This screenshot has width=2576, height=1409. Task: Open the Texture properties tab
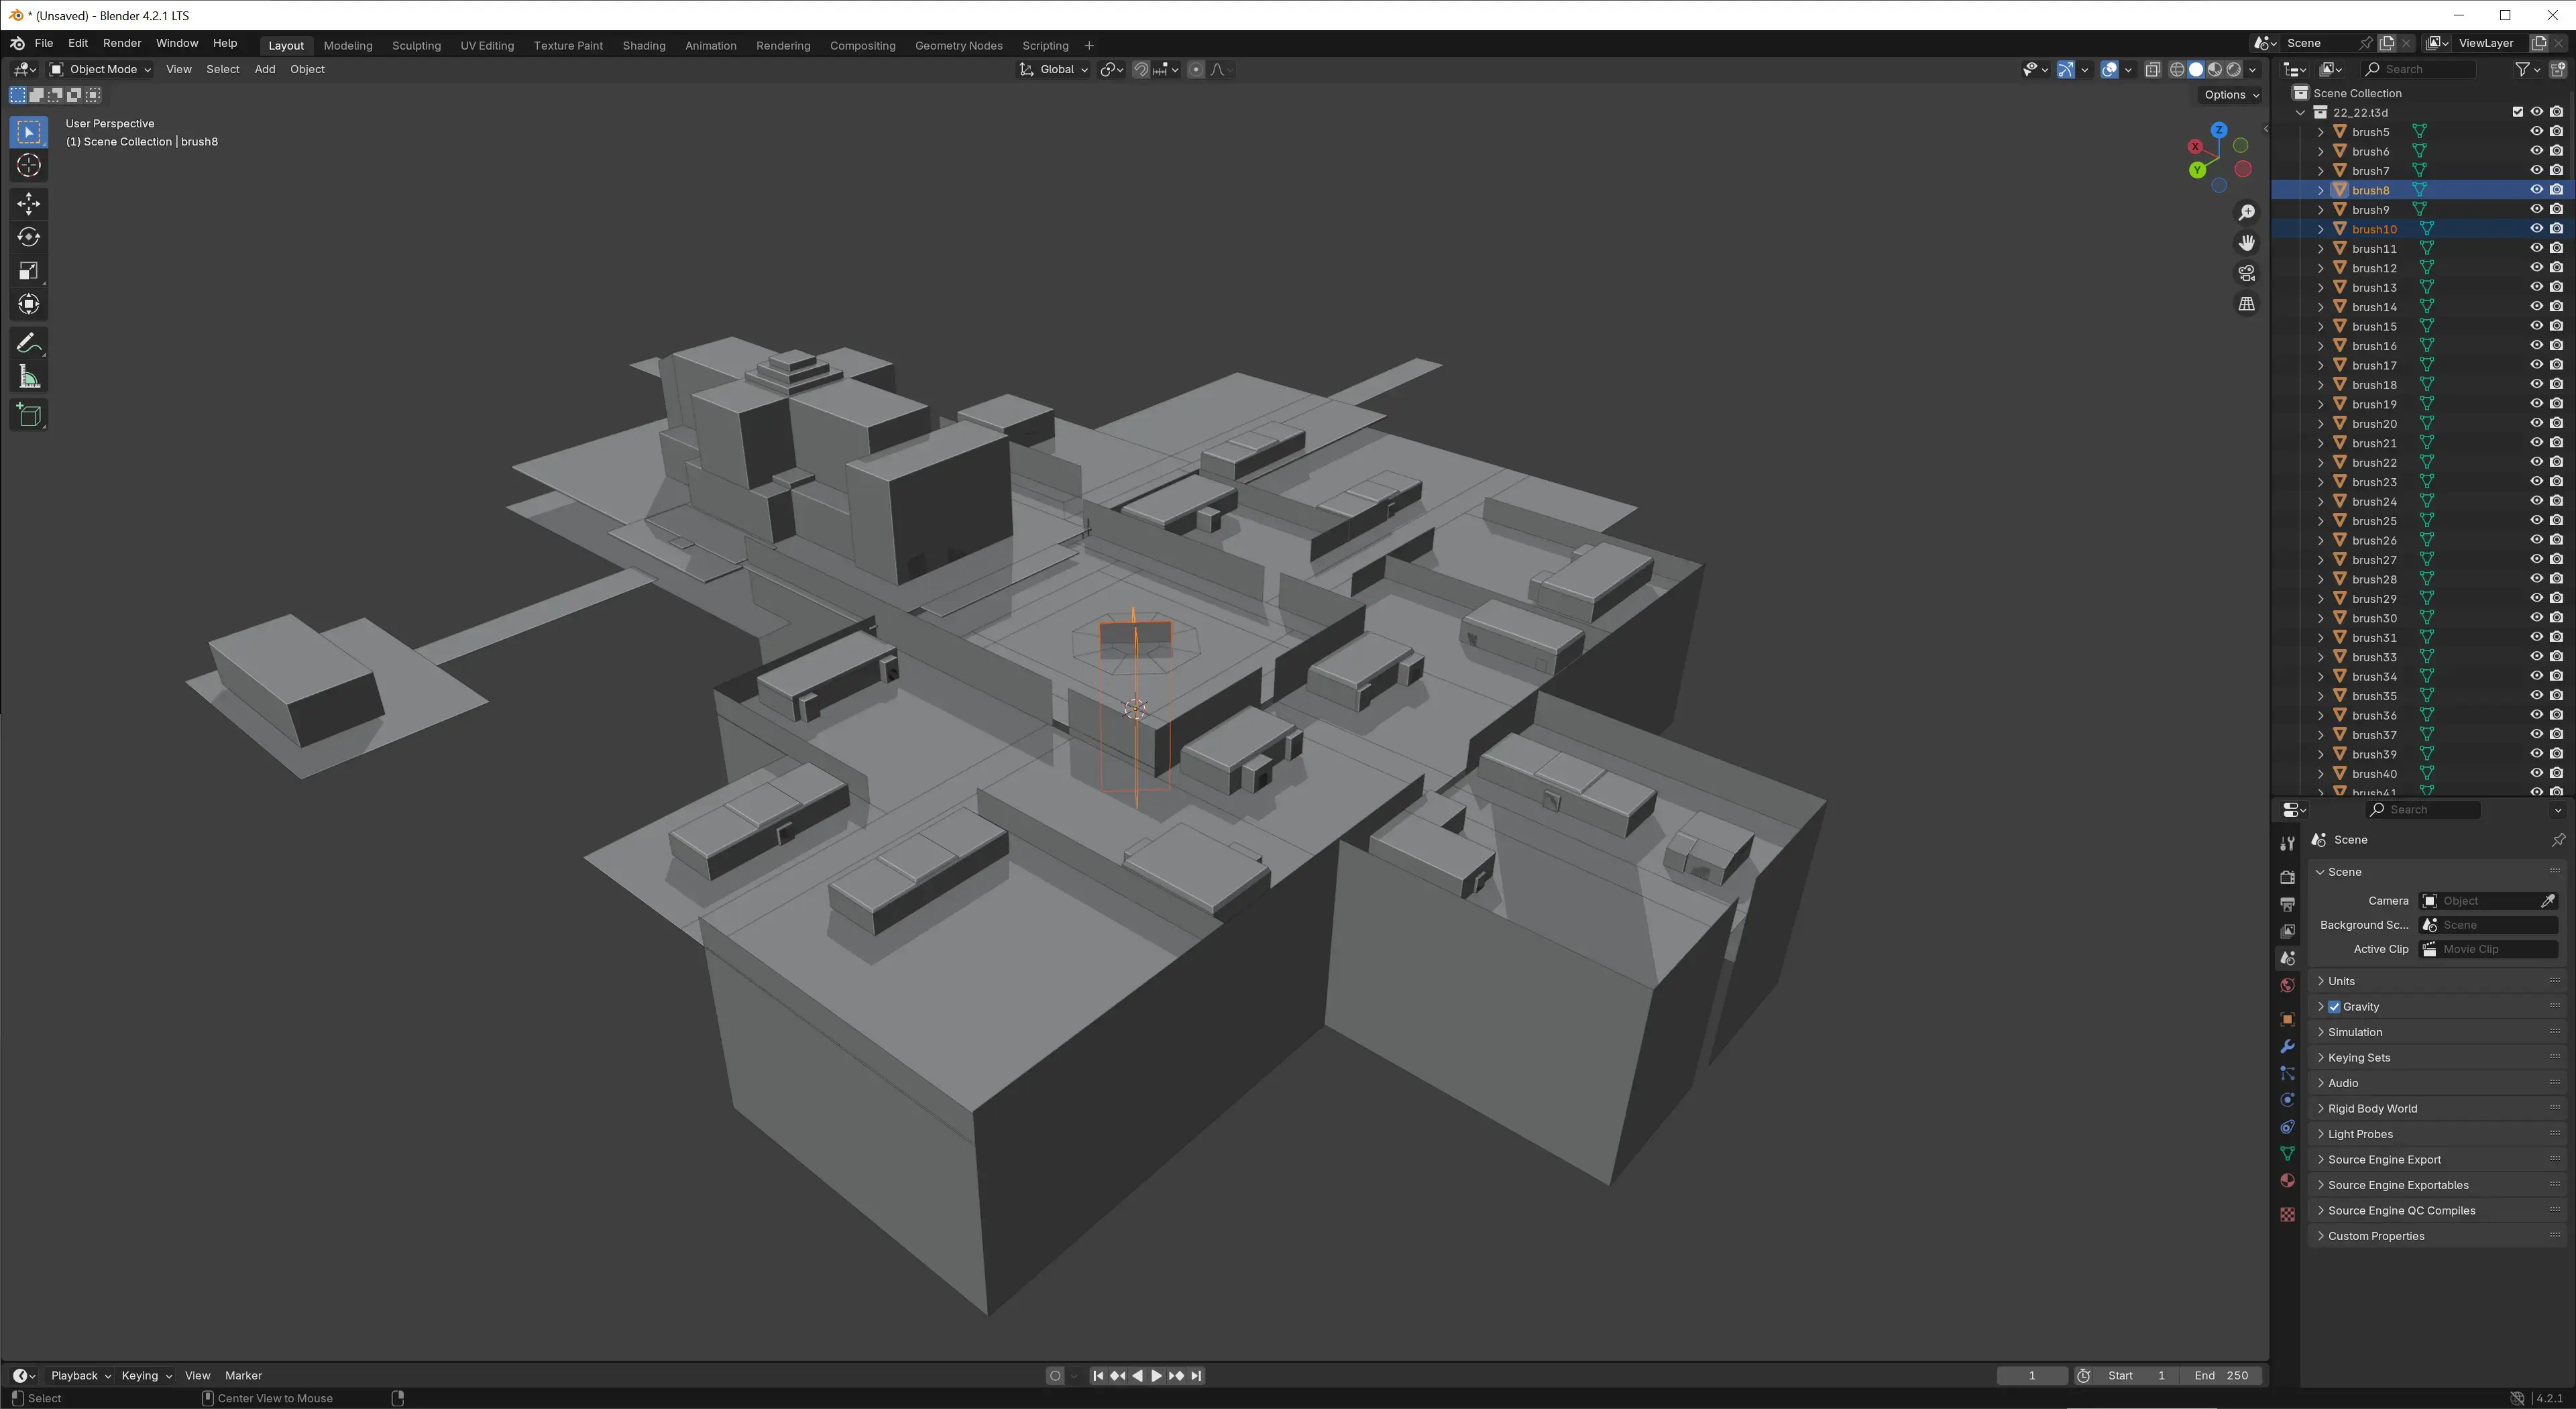click(x=2287, y=1214)
